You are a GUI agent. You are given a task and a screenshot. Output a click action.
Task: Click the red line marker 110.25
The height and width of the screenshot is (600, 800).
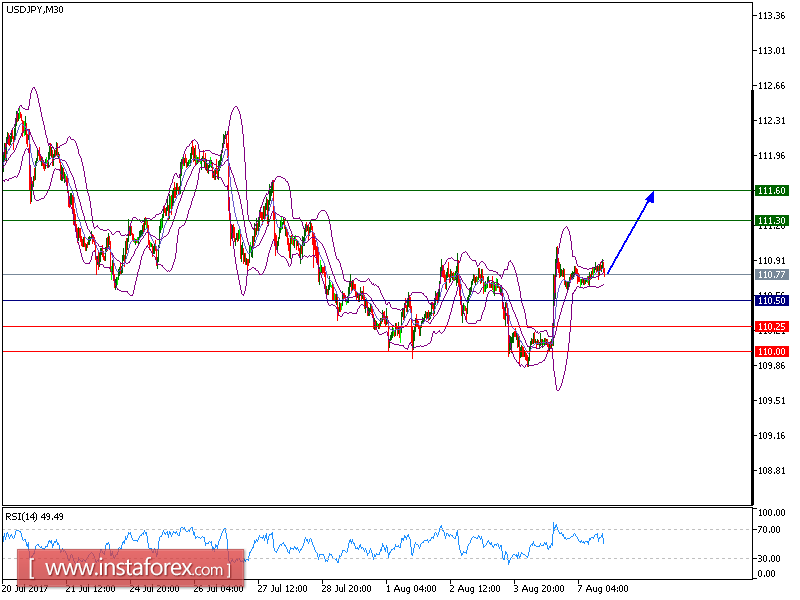[x=771, y=325]
